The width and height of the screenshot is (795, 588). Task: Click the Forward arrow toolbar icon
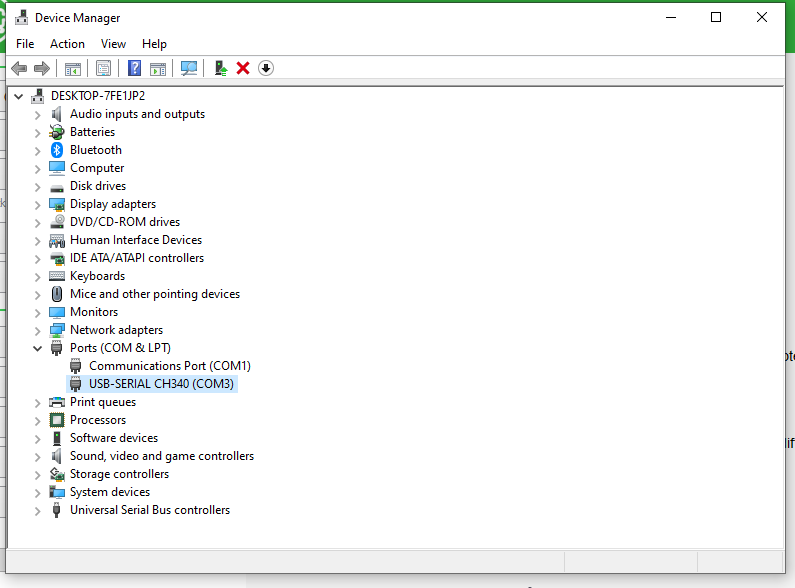(42, 68)
